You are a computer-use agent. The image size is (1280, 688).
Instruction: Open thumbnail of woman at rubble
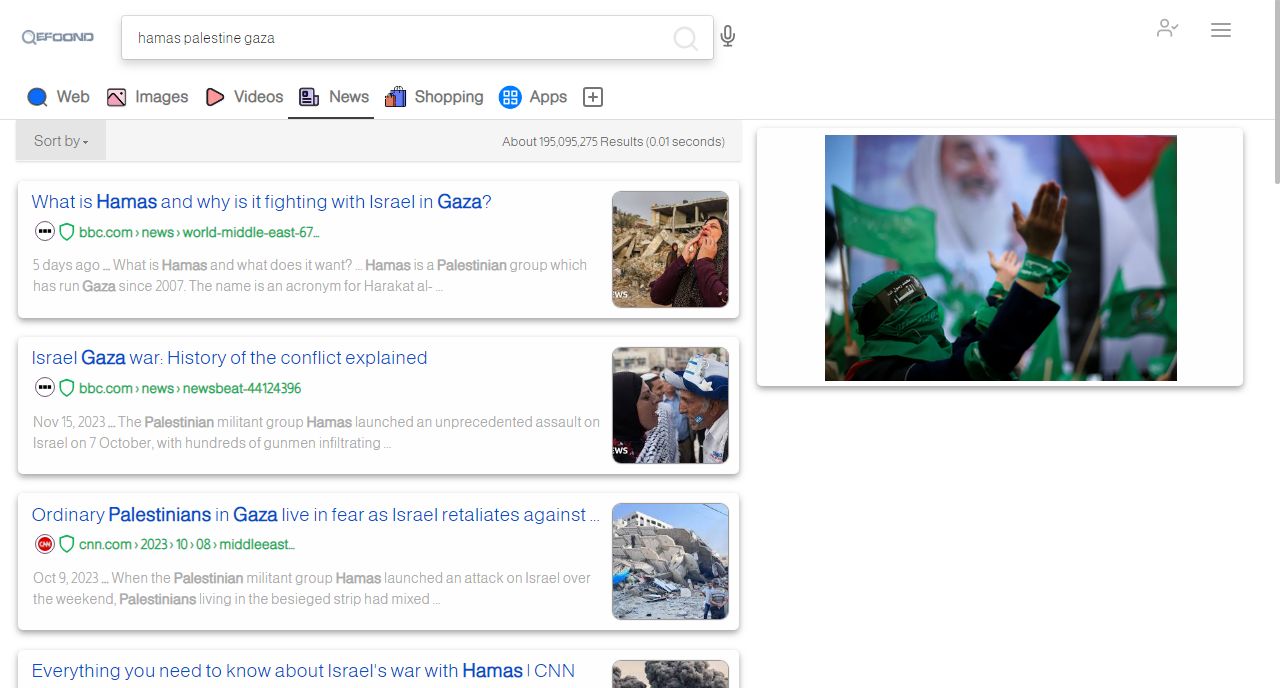(x=670, y=249)
